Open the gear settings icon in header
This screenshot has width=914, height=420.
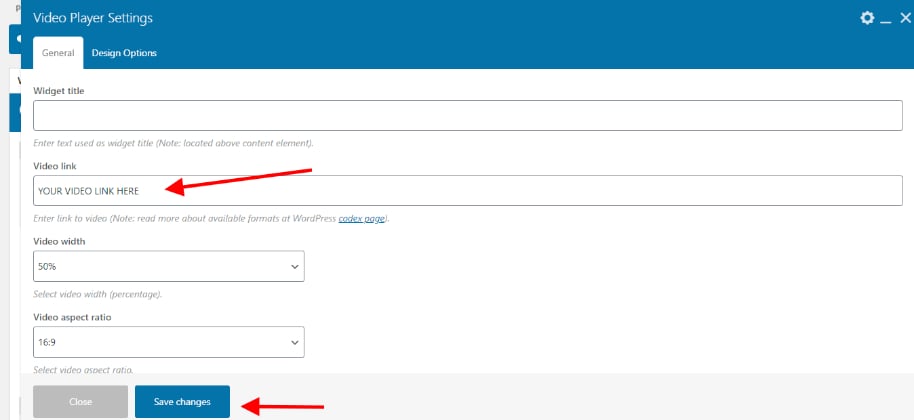coord(867,18)
